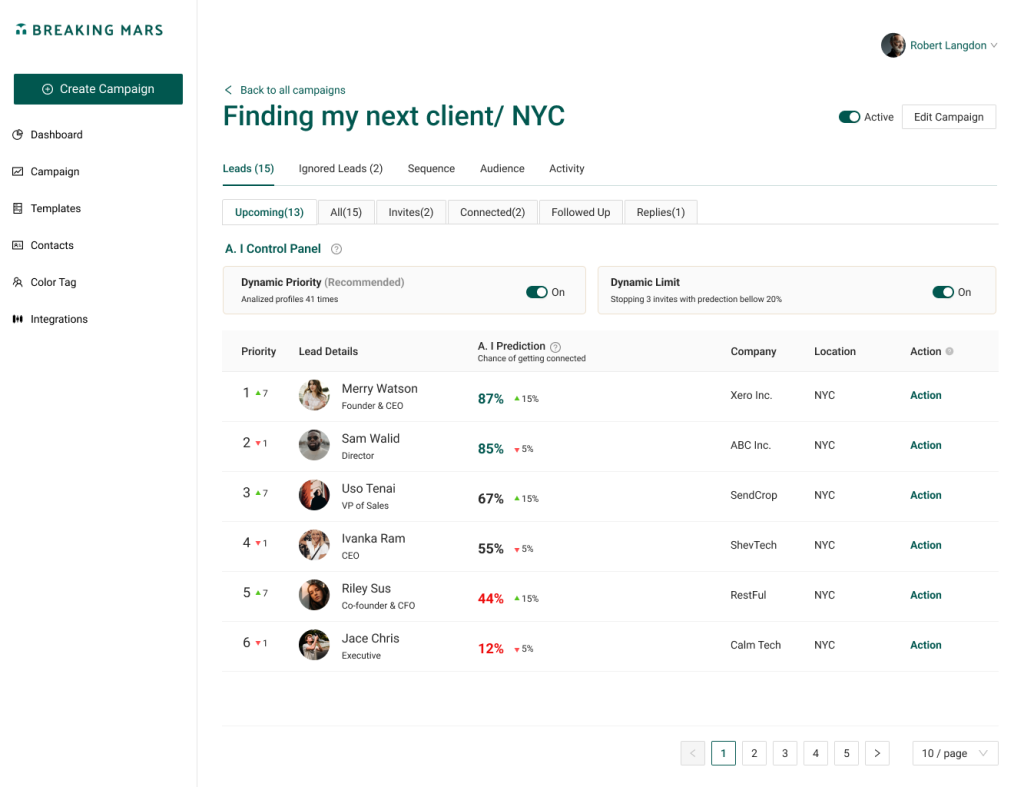Open the Robert Langdon user menu
The image size is (1024, 787).
(939, 45)
